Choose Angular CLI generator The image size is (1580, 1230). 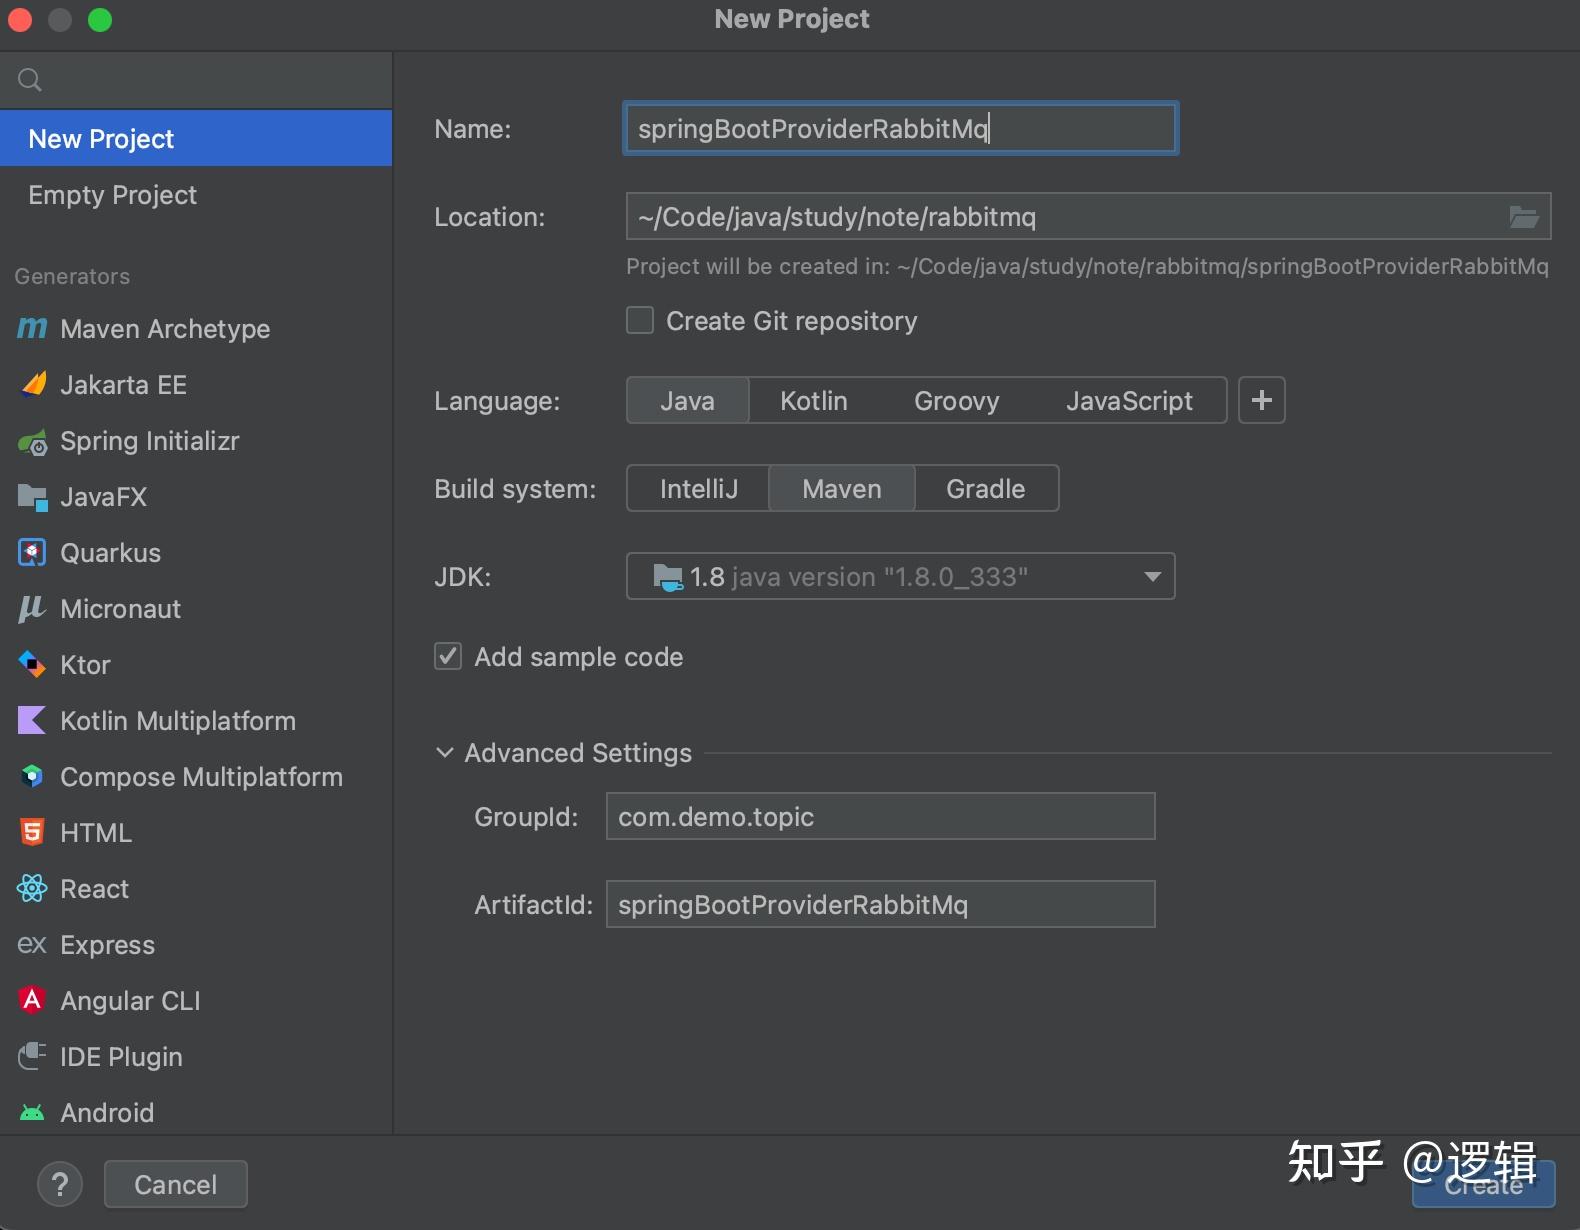pyautogui.click(x=196, y=1000)
